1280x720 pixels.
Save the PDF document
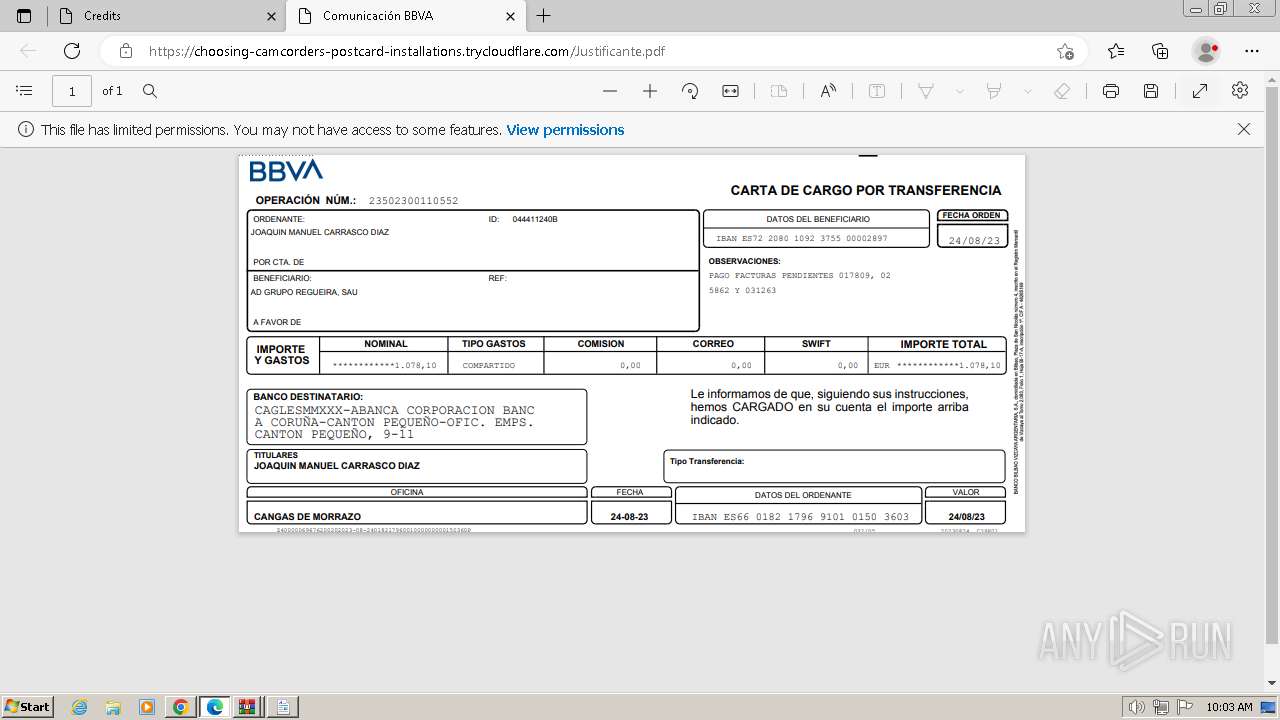click(x=1151, y=91)
